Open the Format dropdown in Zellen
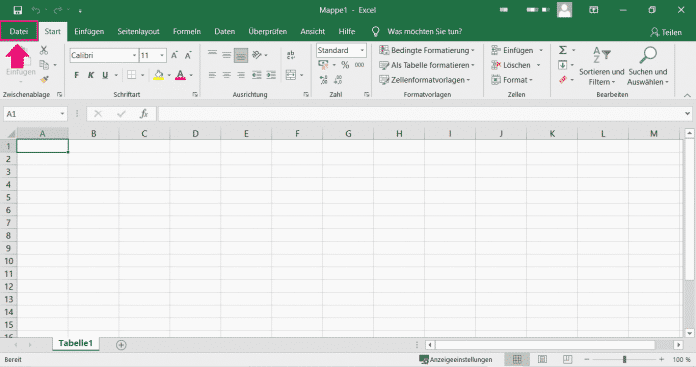Image resolution: width=696 pixels, height=367 pixels. point(512,80)
